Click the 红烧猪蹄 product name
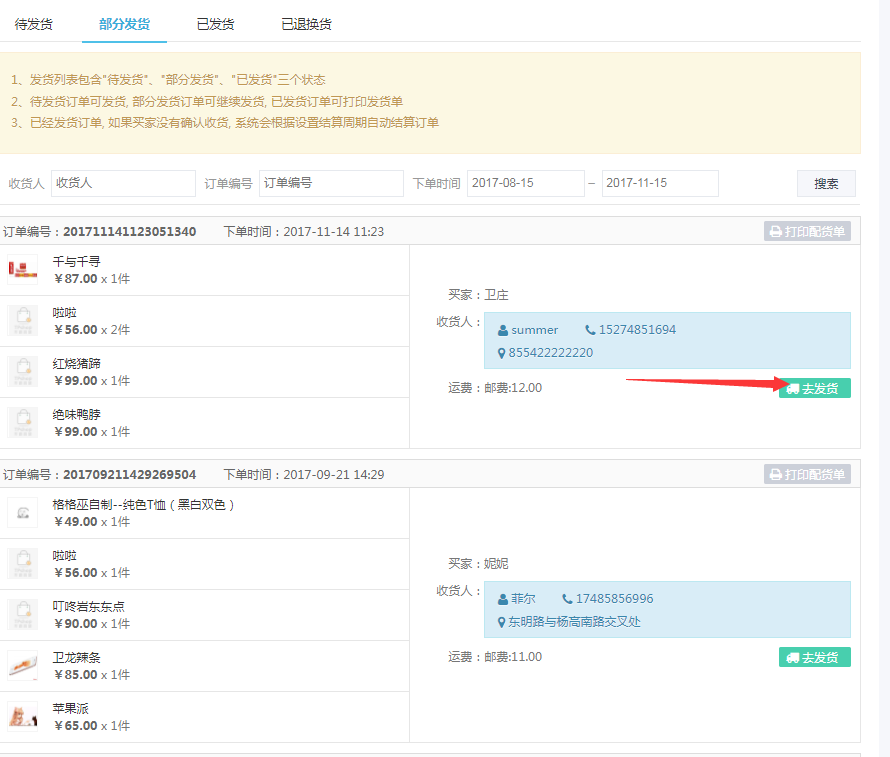The height and width of the screenshot is (757, 890). point(77,364)
